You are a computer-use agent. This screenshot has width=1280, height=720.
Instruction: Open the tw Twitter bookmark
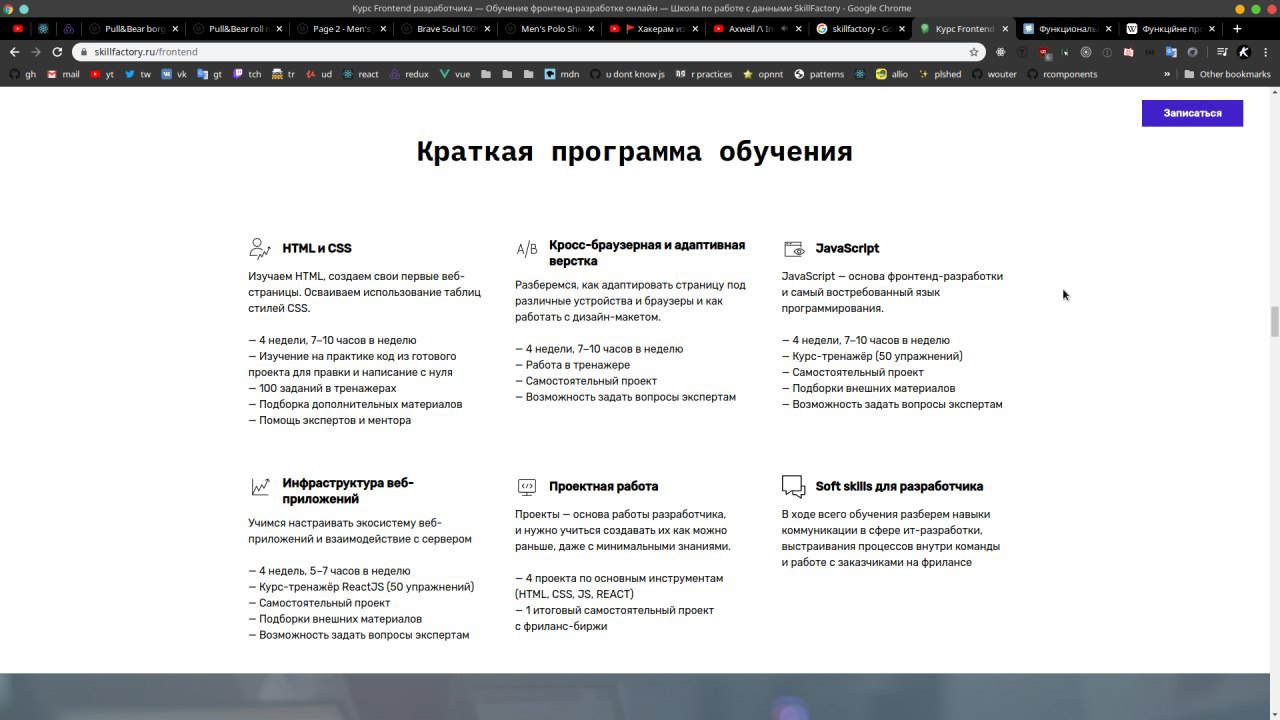(138, 74)
